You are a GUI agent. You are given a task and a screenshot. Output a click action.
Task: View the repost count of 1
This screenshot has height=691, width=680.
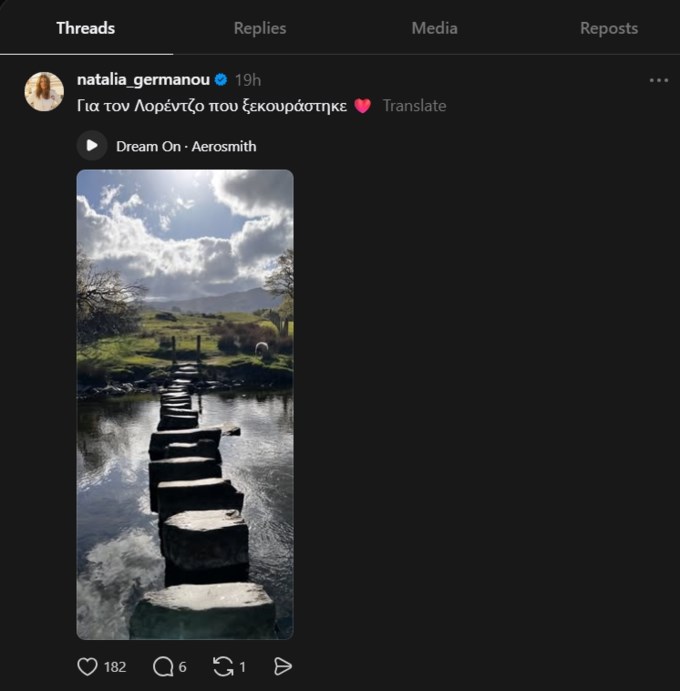point(242,667)
